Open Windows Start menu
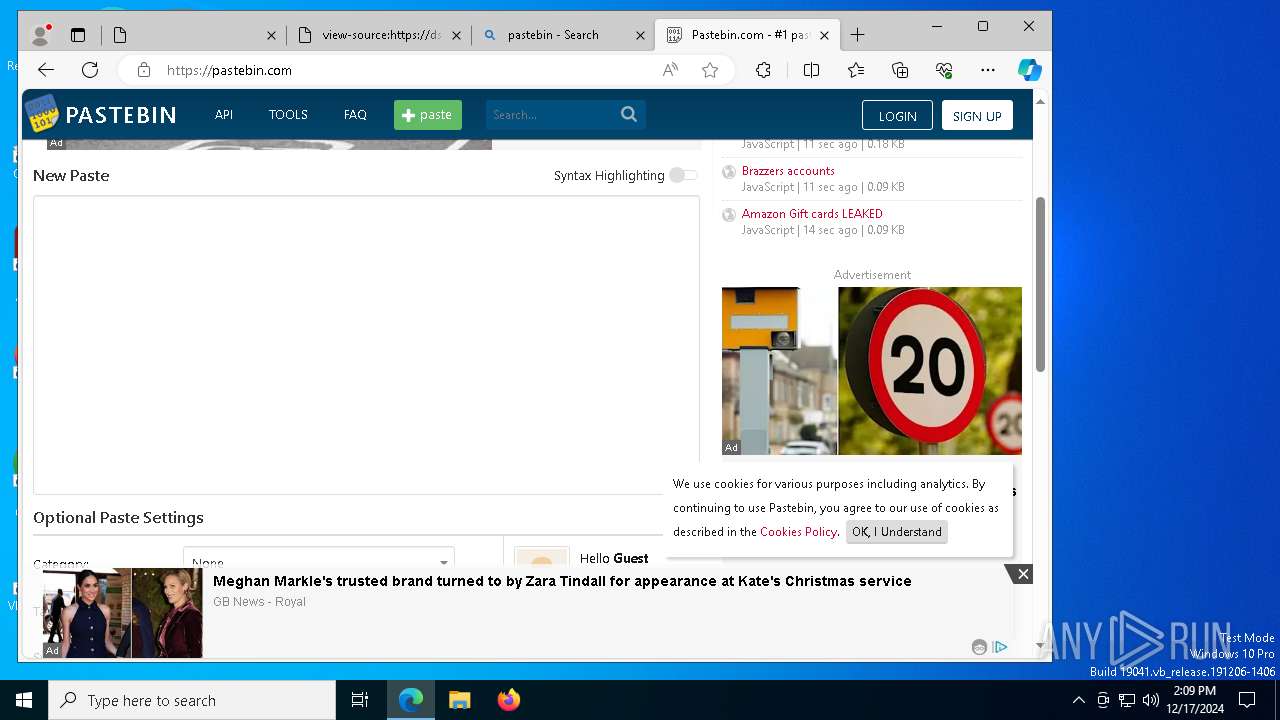Image resolution: width=1280 pixels, height=720 pixels. [x=24, y=700]
